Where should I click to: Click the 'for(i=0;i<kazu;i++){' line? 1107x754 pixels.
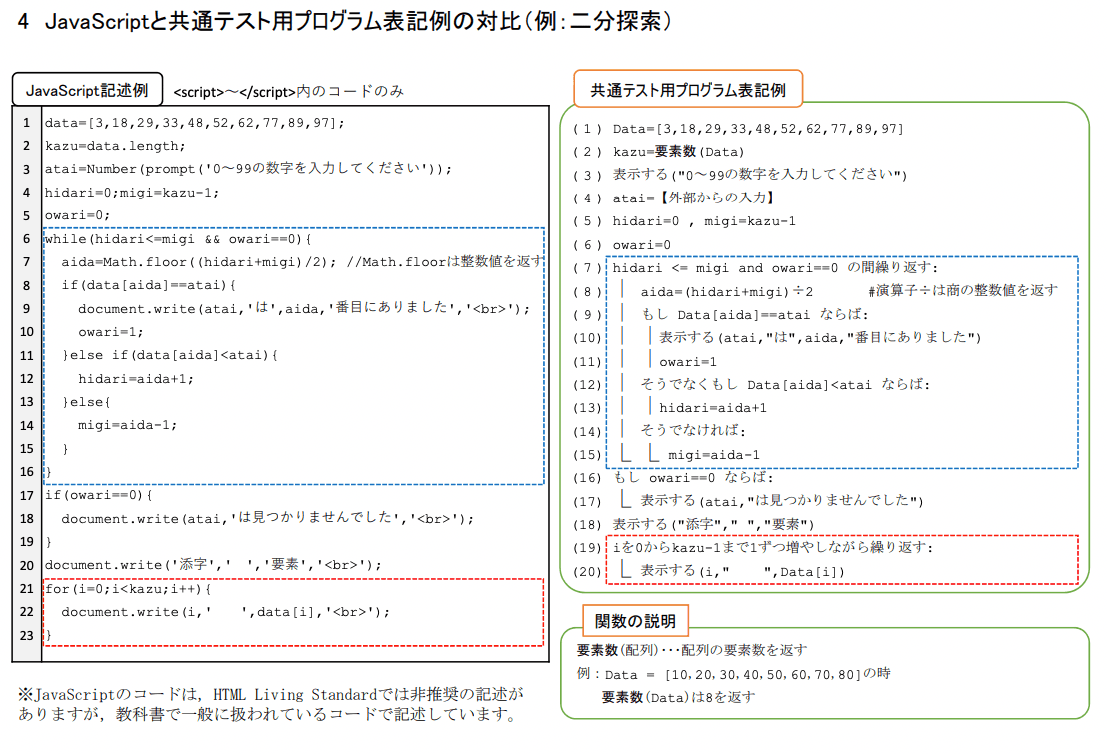[128, 588]
